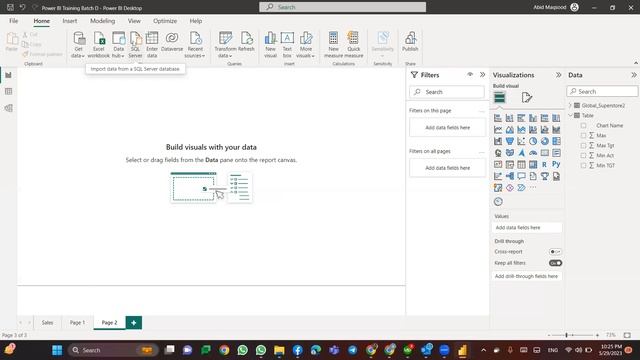This screenshot has height=360, width=640.
Task: Switch to the Page 1 tab
Action: tap(77, 322)
